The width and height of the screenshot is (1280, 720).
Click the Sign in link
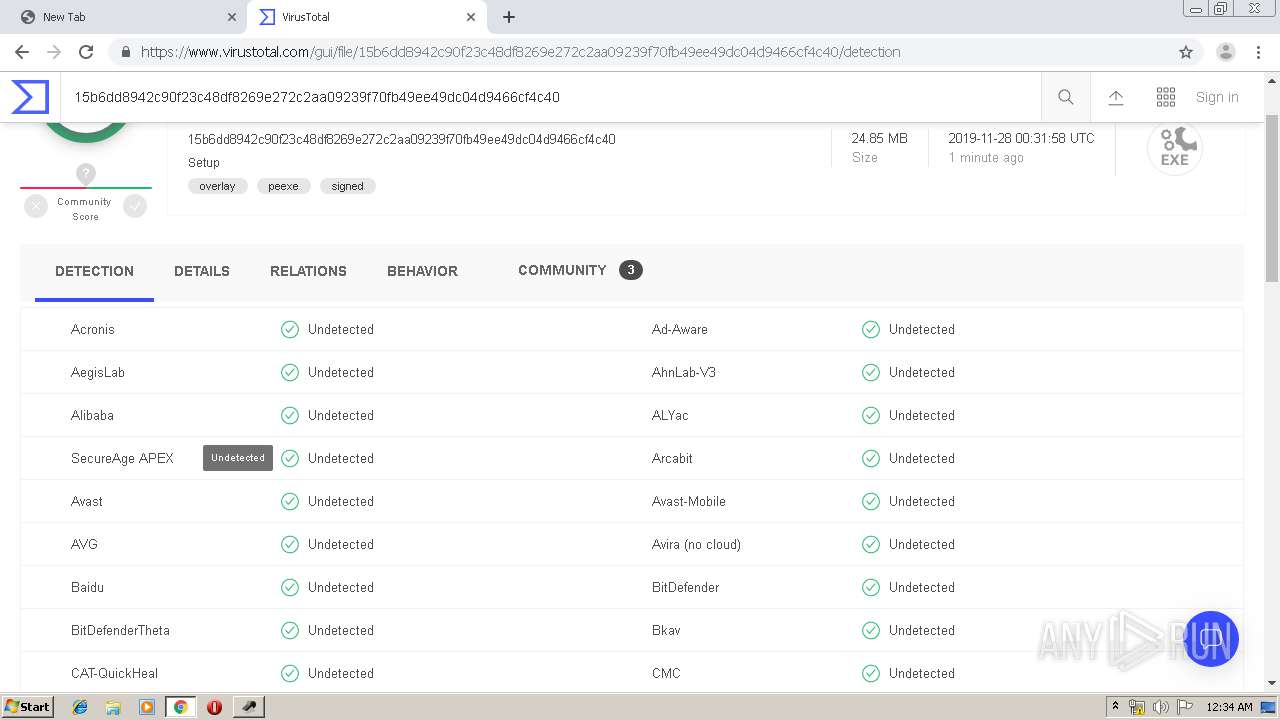pos(1217,97)
